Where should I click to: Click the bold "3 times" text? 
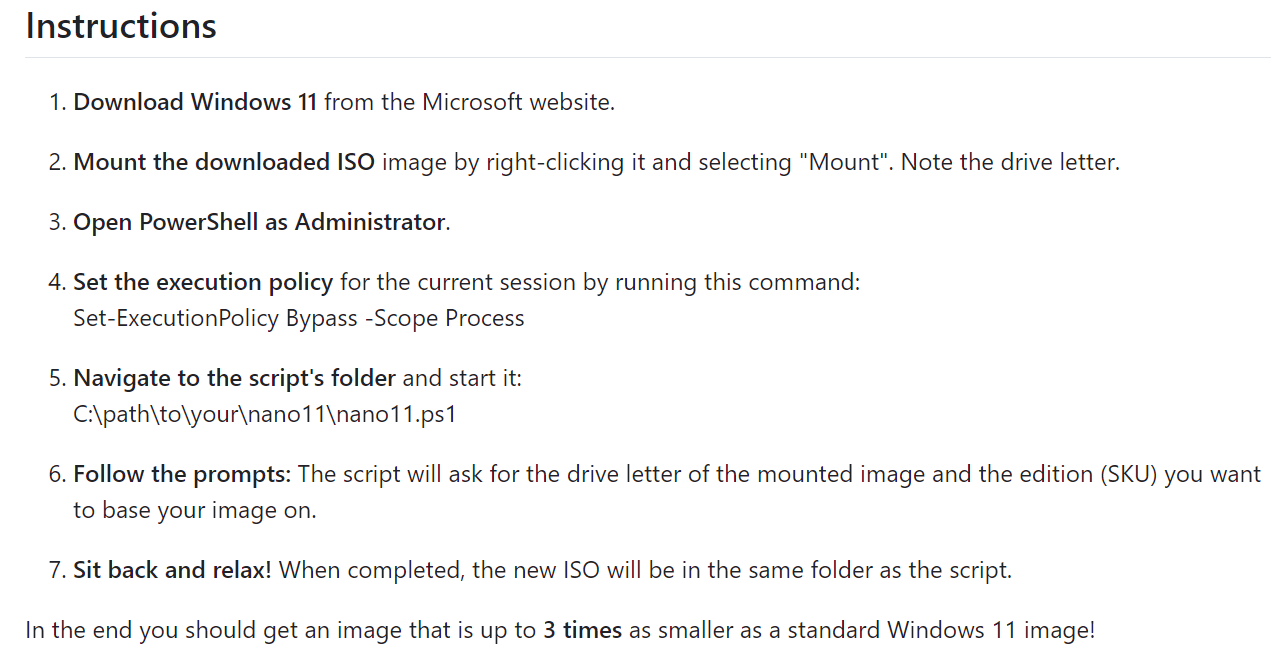[x=582, y=631]
